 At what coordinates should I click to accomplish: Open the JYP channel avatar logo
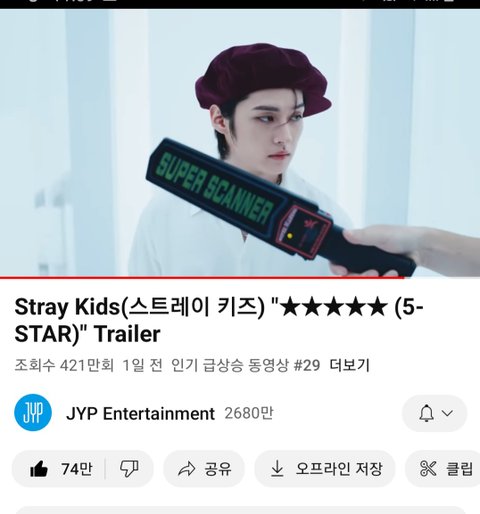coord(33,413)
